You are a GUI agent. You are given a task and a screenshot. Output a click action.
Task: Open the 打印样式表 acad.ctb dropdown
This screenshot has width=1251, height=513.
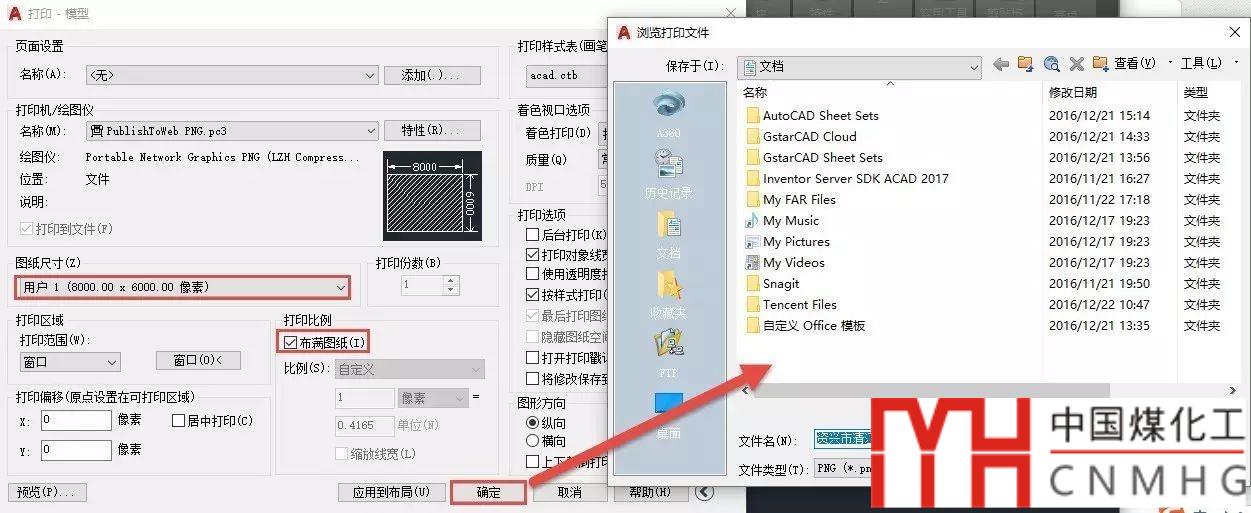[567, 75]
